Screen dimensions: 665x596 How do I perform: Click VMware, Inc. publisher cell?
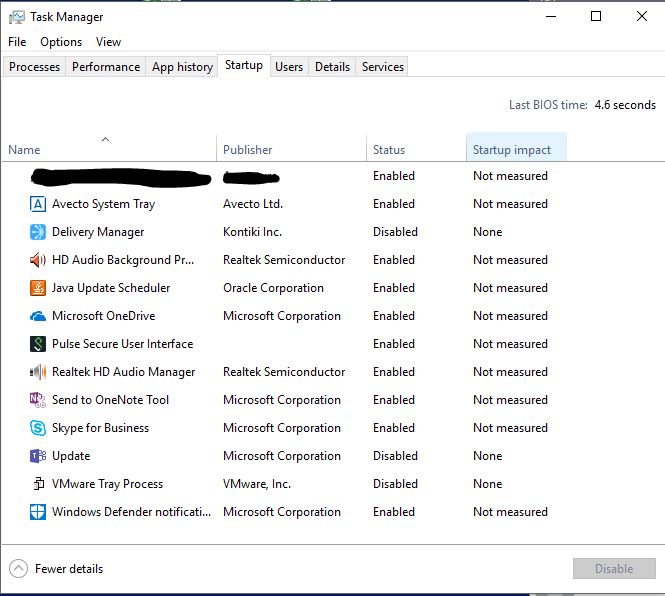coord(257,484)
